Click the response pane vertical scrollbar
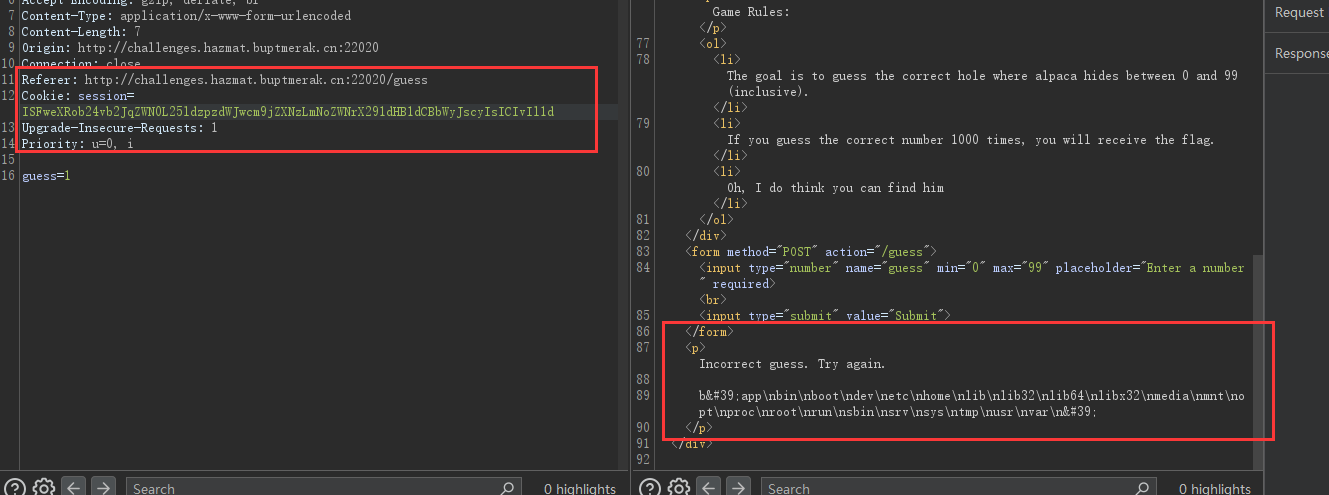The image size is (1329, 495). click(1258, 360)
